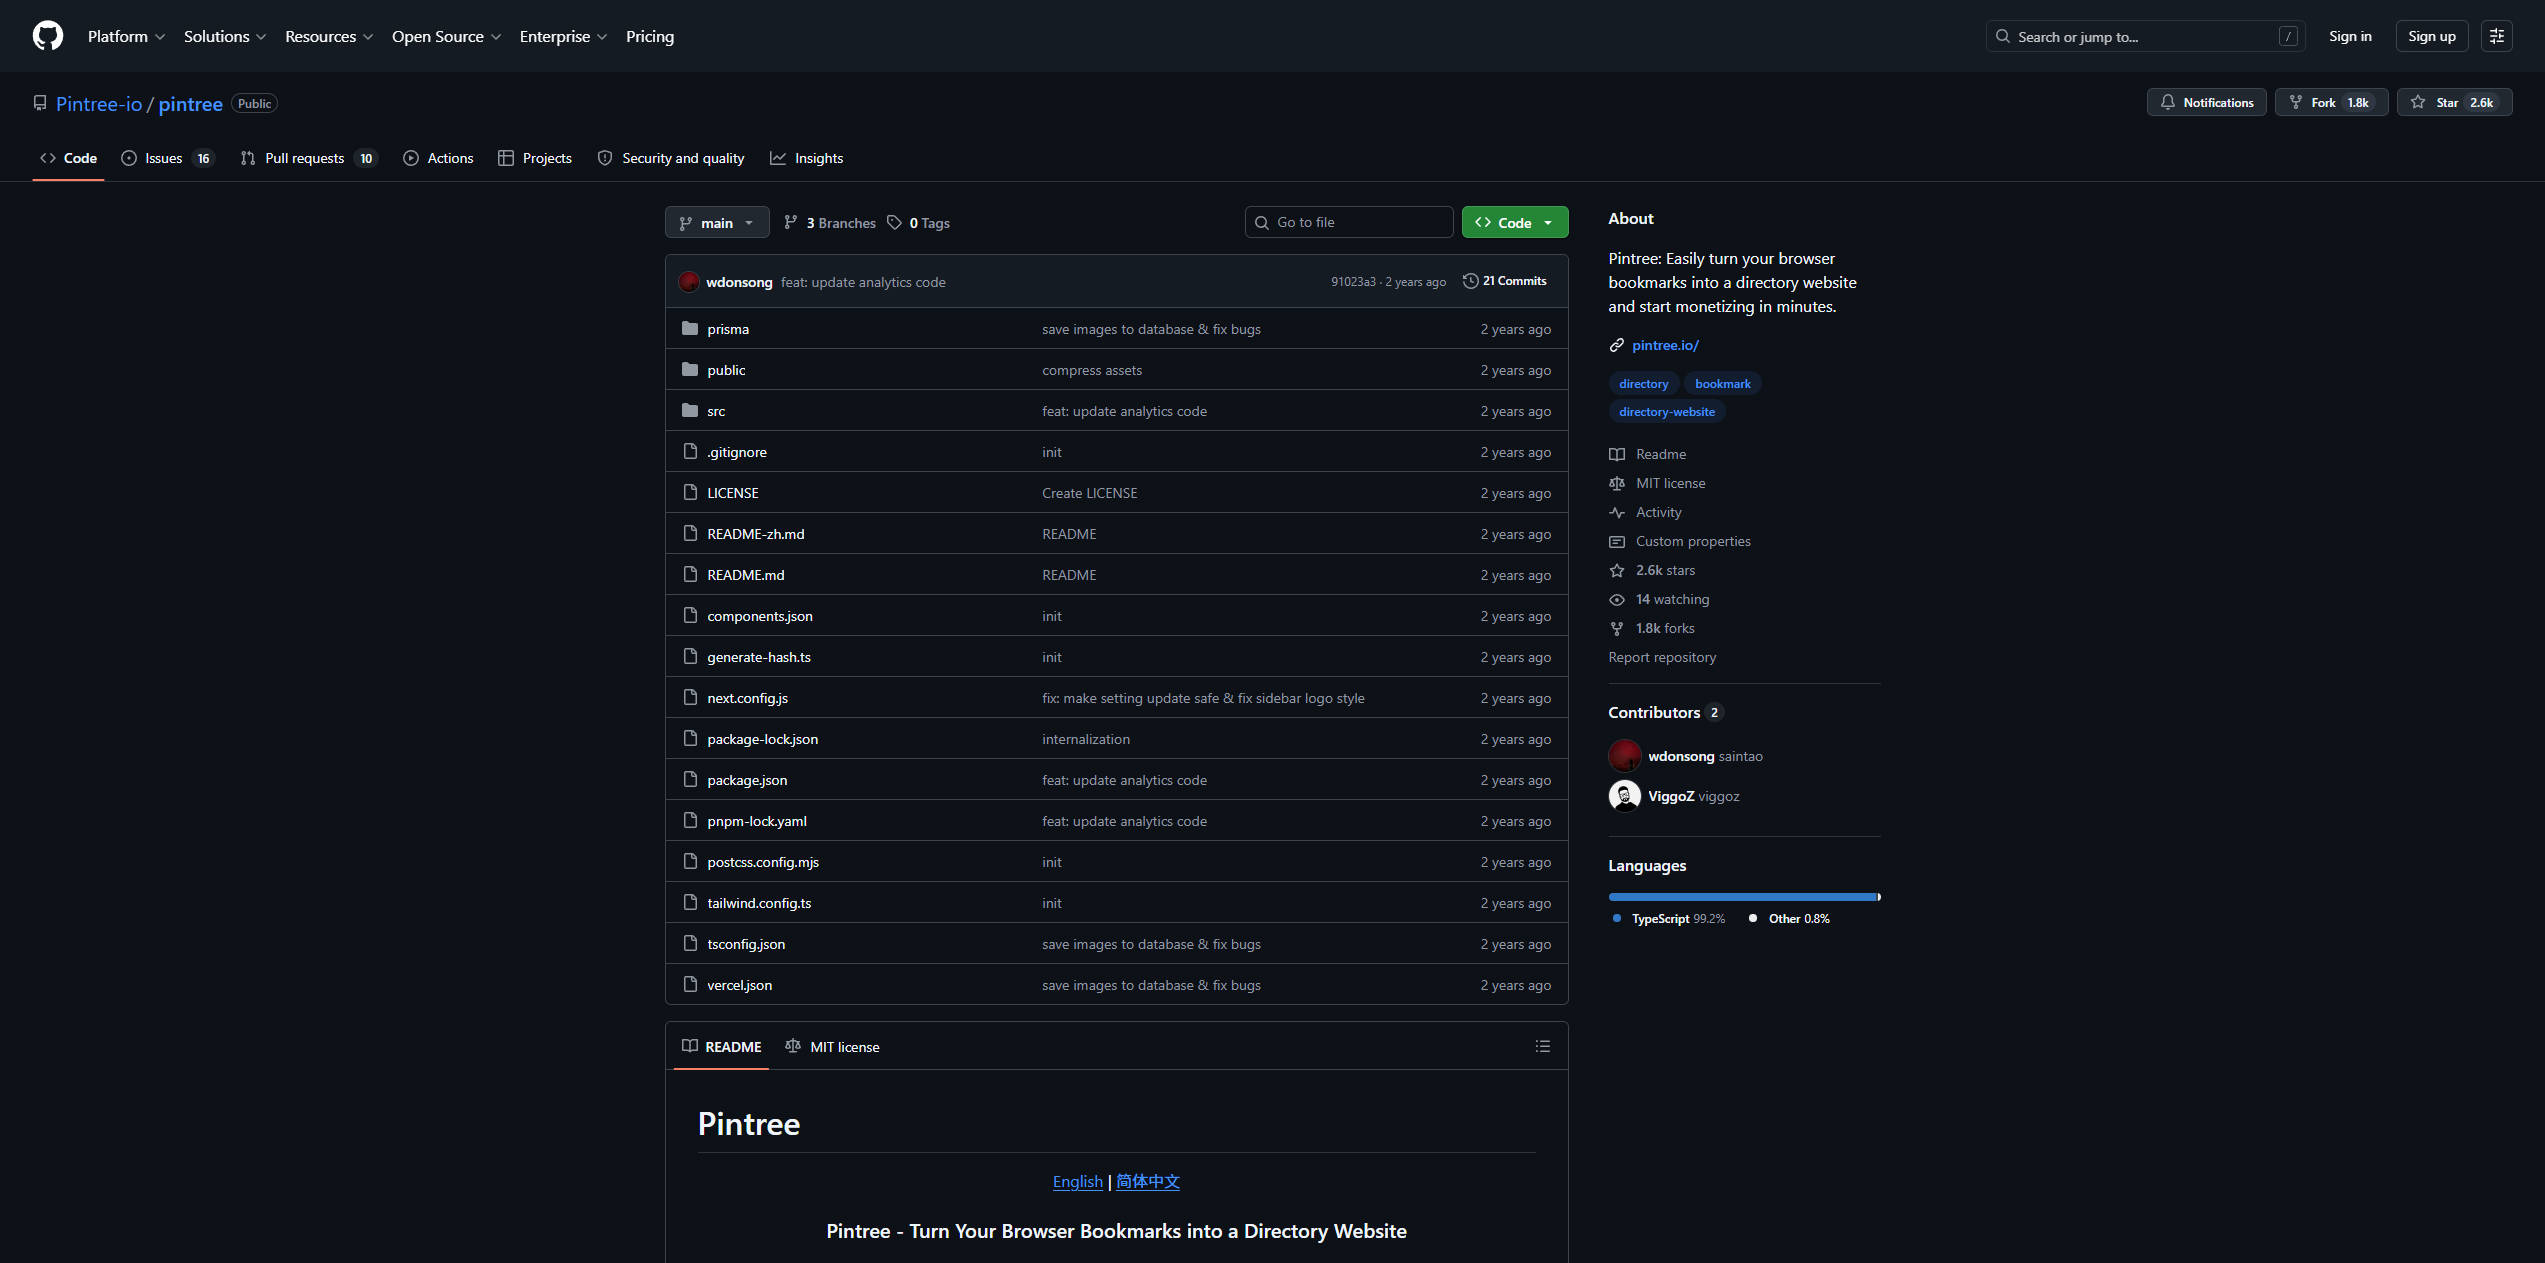Click the fork icon on the Fork button
The height and width of the screenshot is (1263, 2545).
pyautogui.click(x=2295, y=102)
